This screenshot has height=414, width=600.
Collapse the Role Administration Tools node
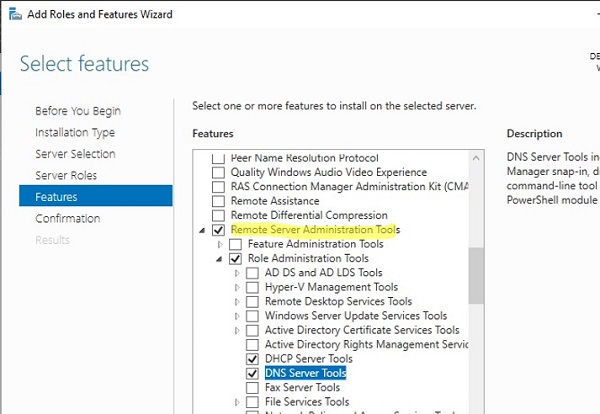click(221, 258)
